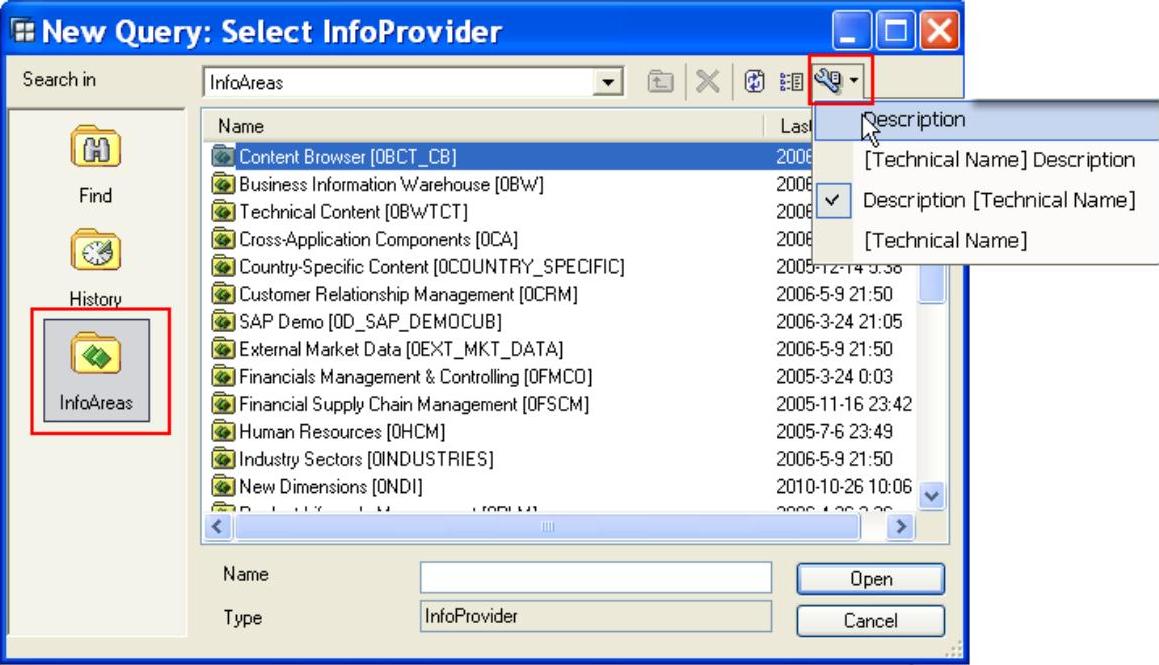
Task: Minimize the New Query dialog window
Action: [x=851, y=31]
